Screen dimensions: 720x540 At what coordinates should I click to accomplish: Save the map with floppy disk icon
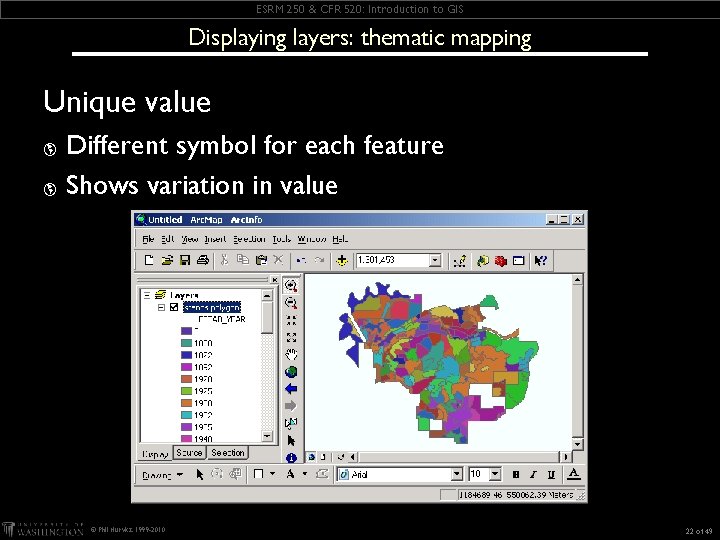click(x=185, y=260)
